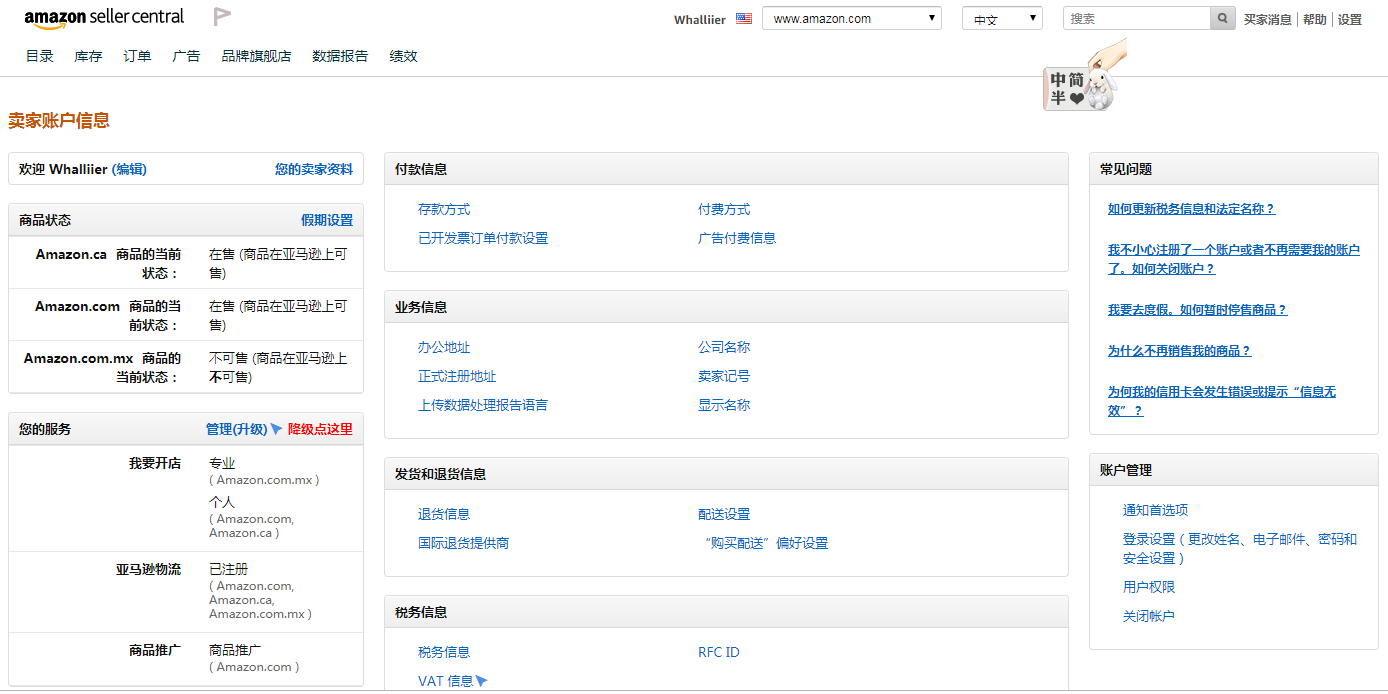This screenshot has width=1388, height=694.
Task: Open FAQ 如何更新税务信息和法定名称？
Action: click(1191, 209)
